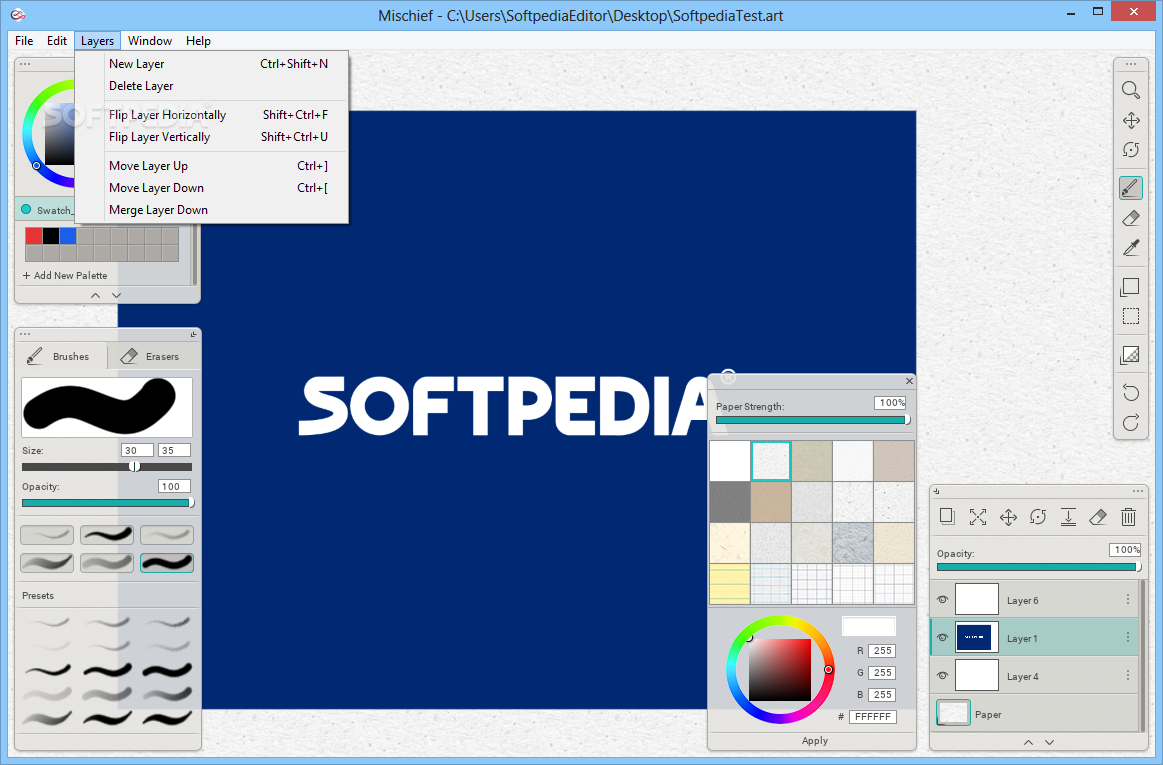
Task: Click Add New Palette
Action: click(x=65, y=275)
